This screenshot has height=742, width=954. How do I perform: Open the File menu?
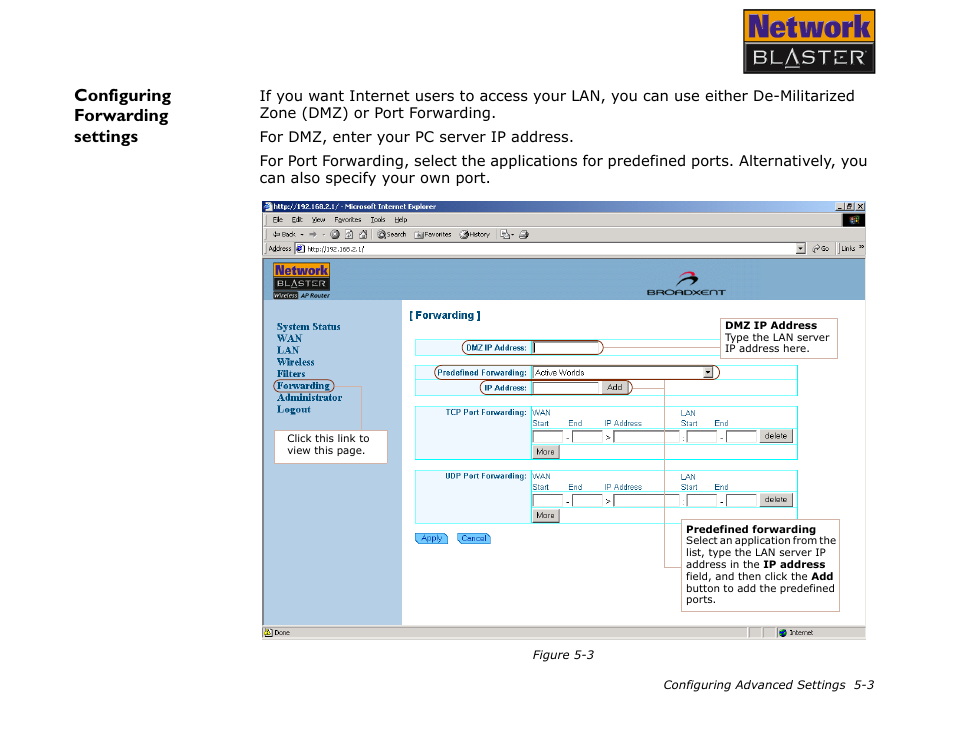tap(277, 220)
